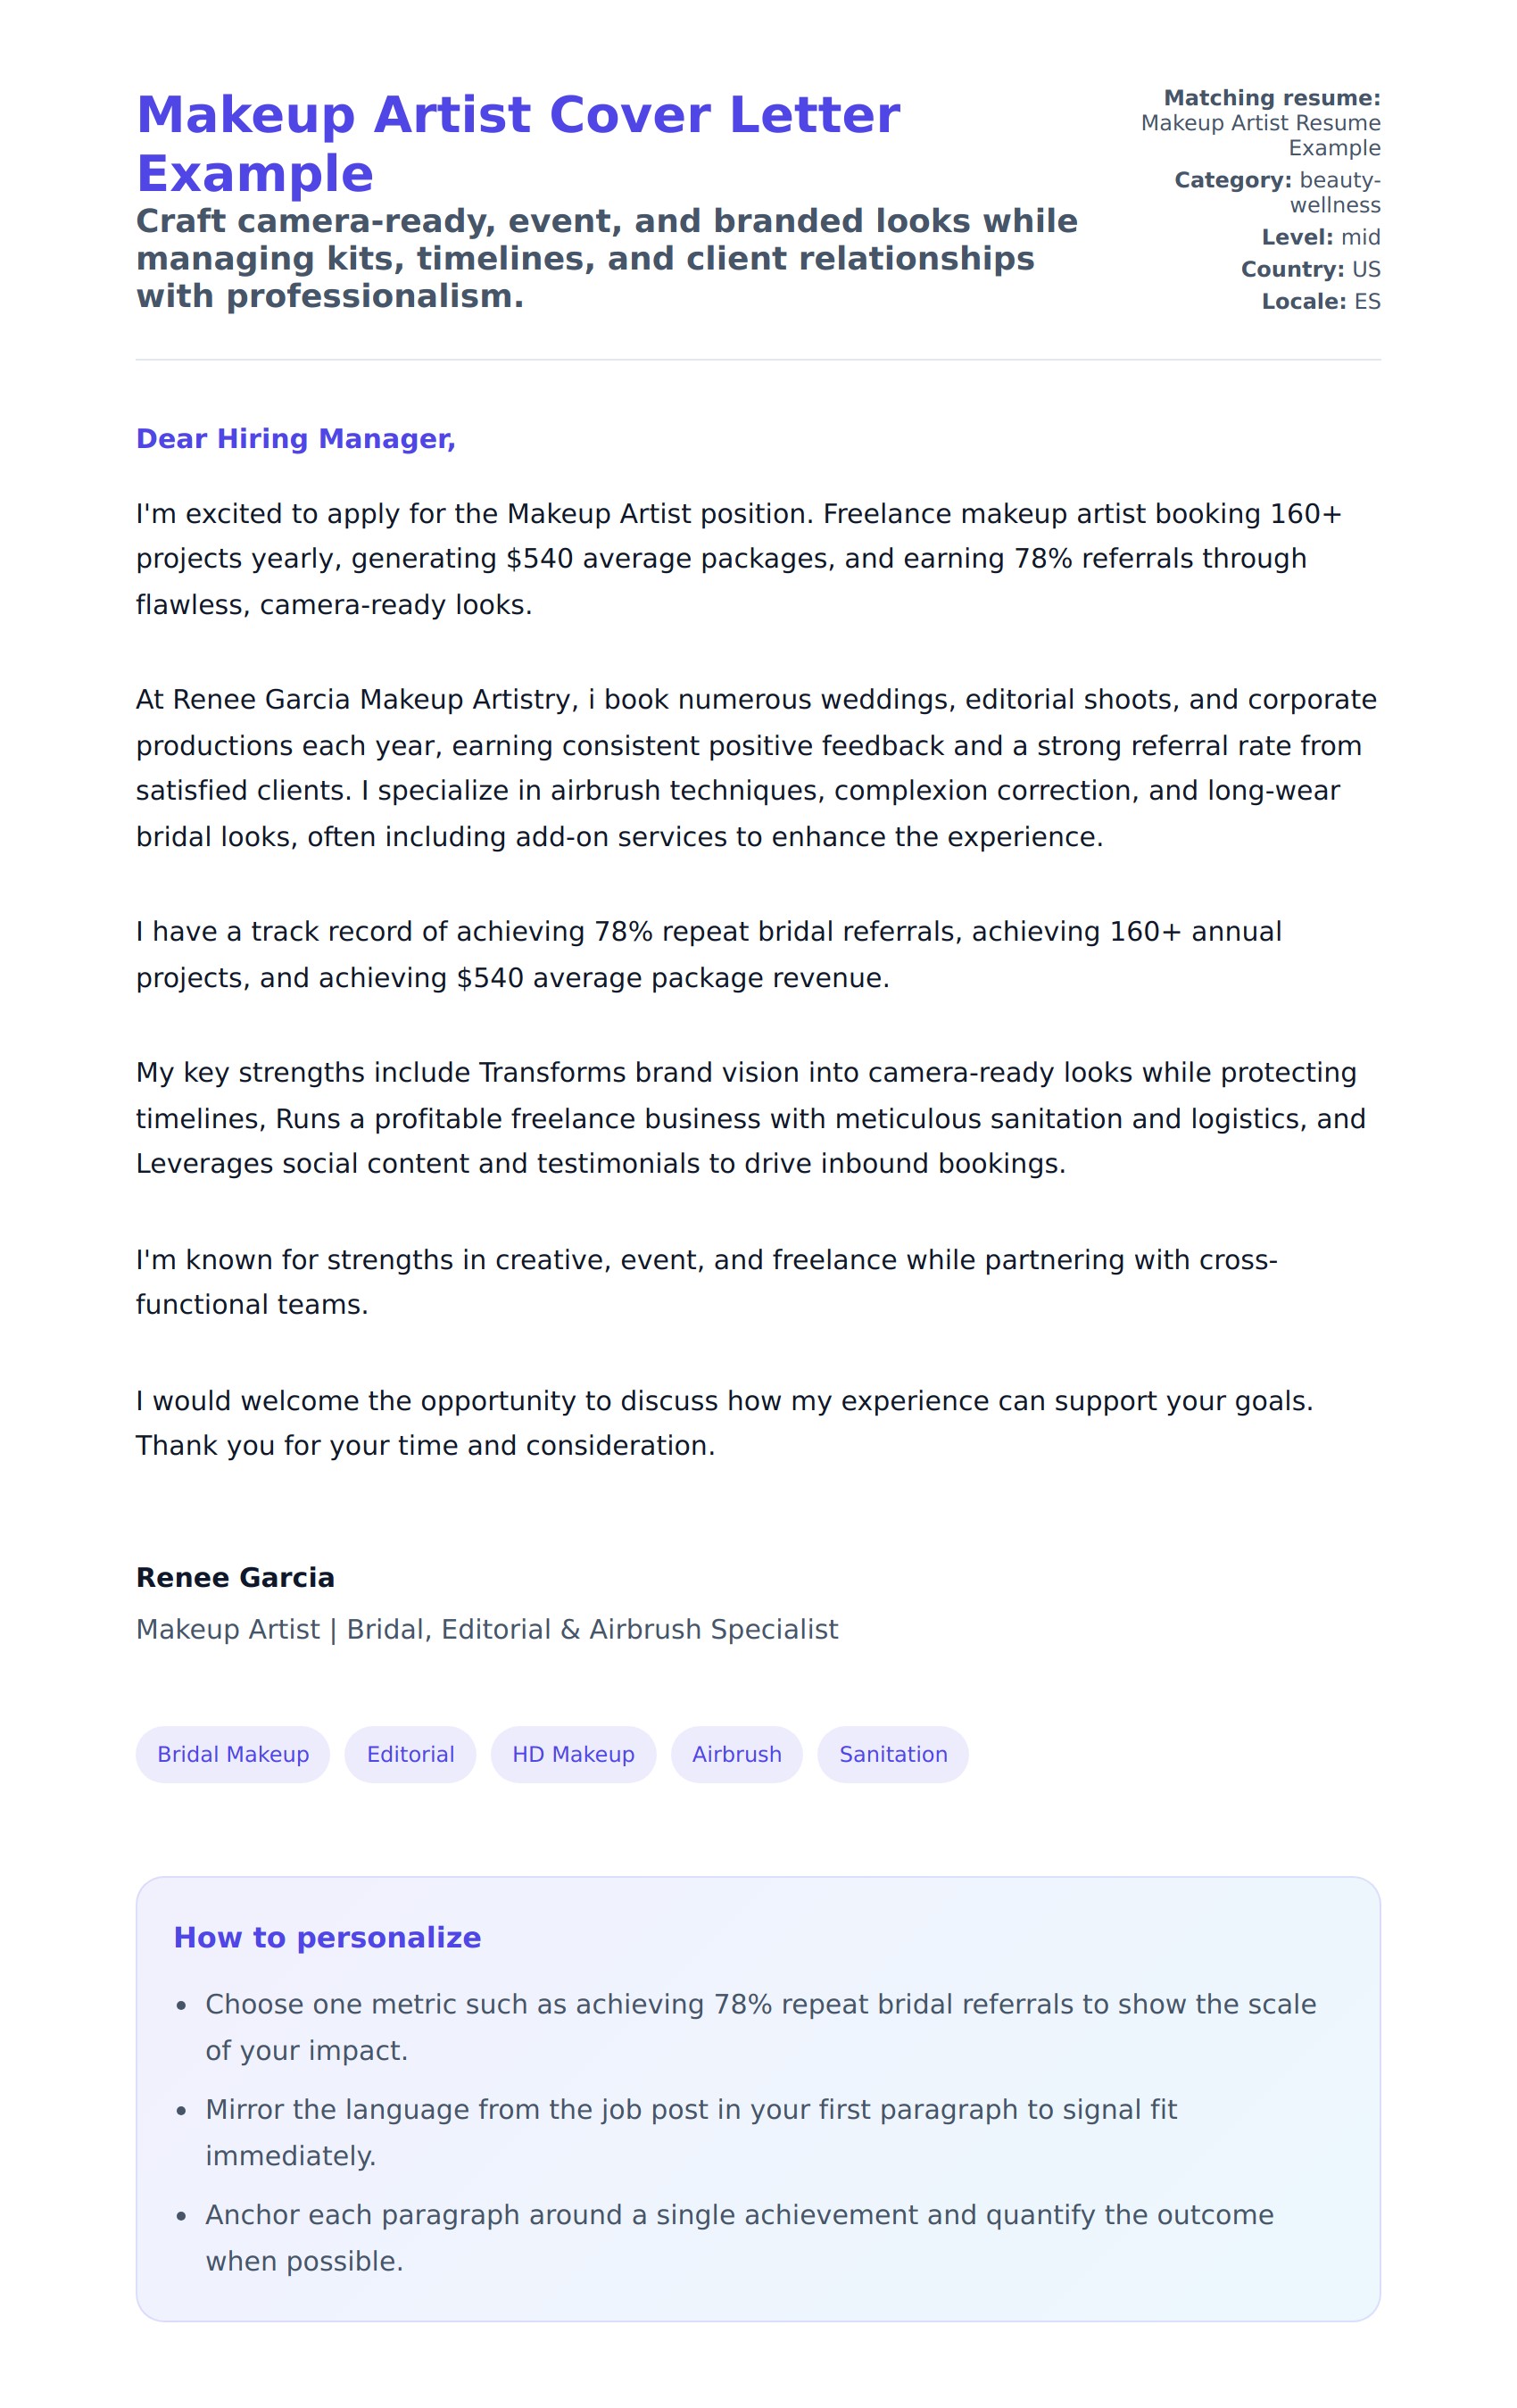
Task: Click the paragraph starting My key strengths
Action: (x=750, y=1117)
